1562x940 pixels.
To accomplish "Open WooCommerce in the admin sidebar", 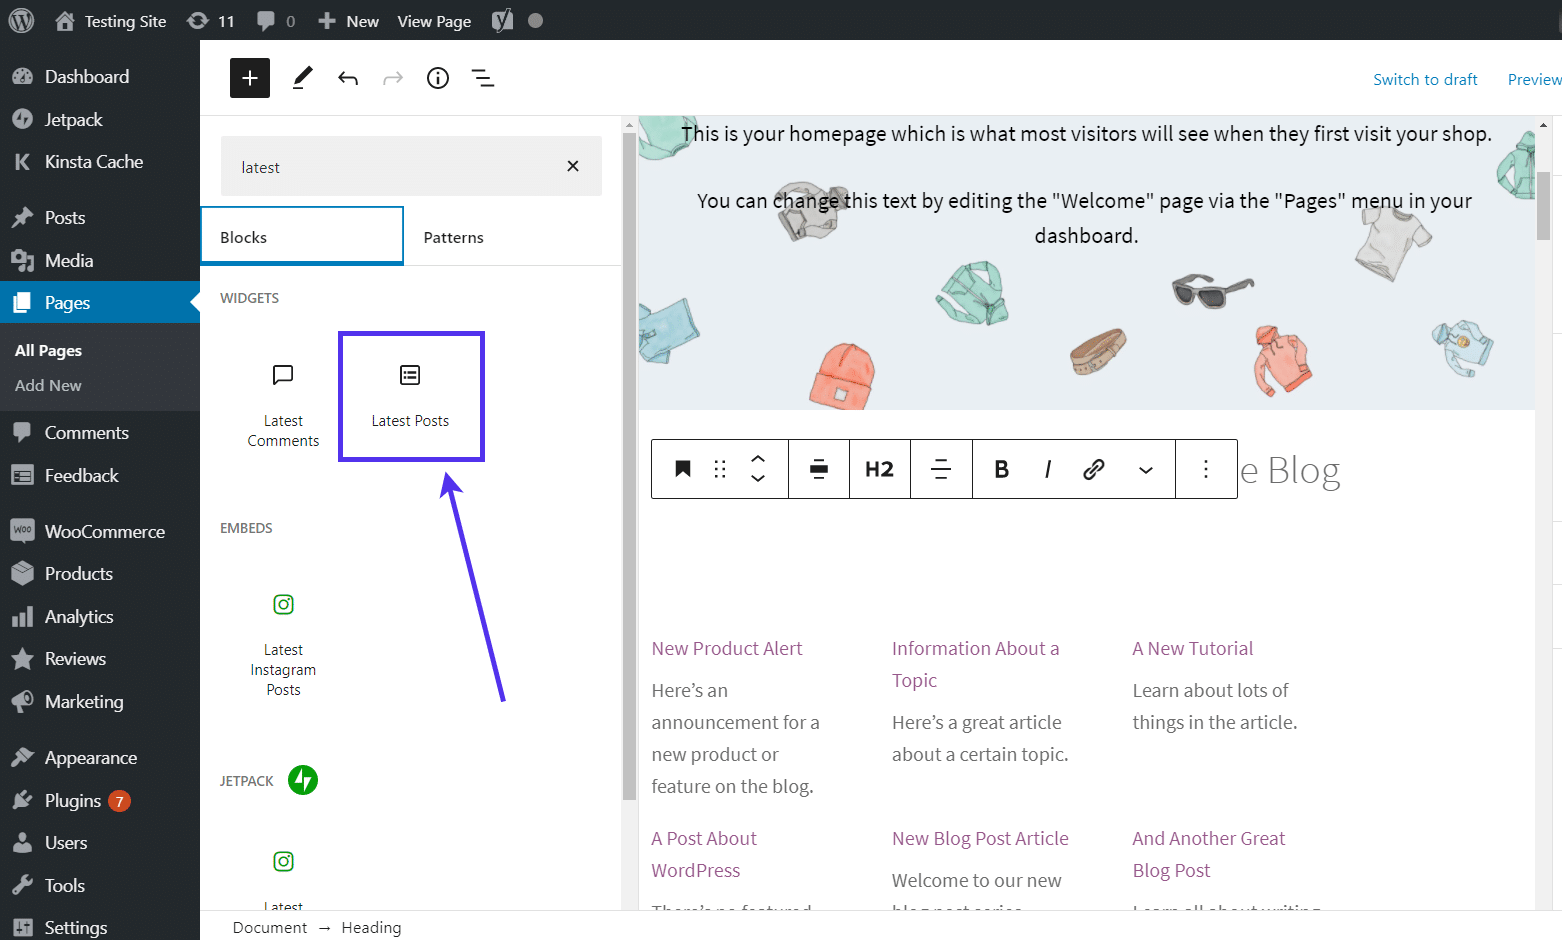I will point(104,531).
